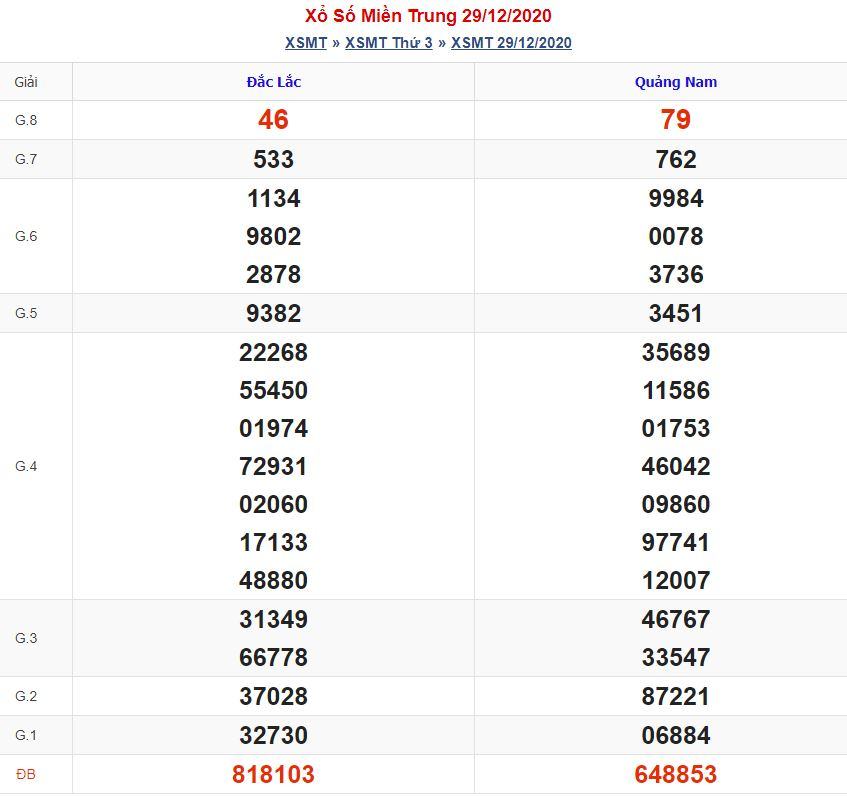The height and width of the screenshot is (797, 847).
Task: Click the number 17133
Action: (x=273, y=543)
